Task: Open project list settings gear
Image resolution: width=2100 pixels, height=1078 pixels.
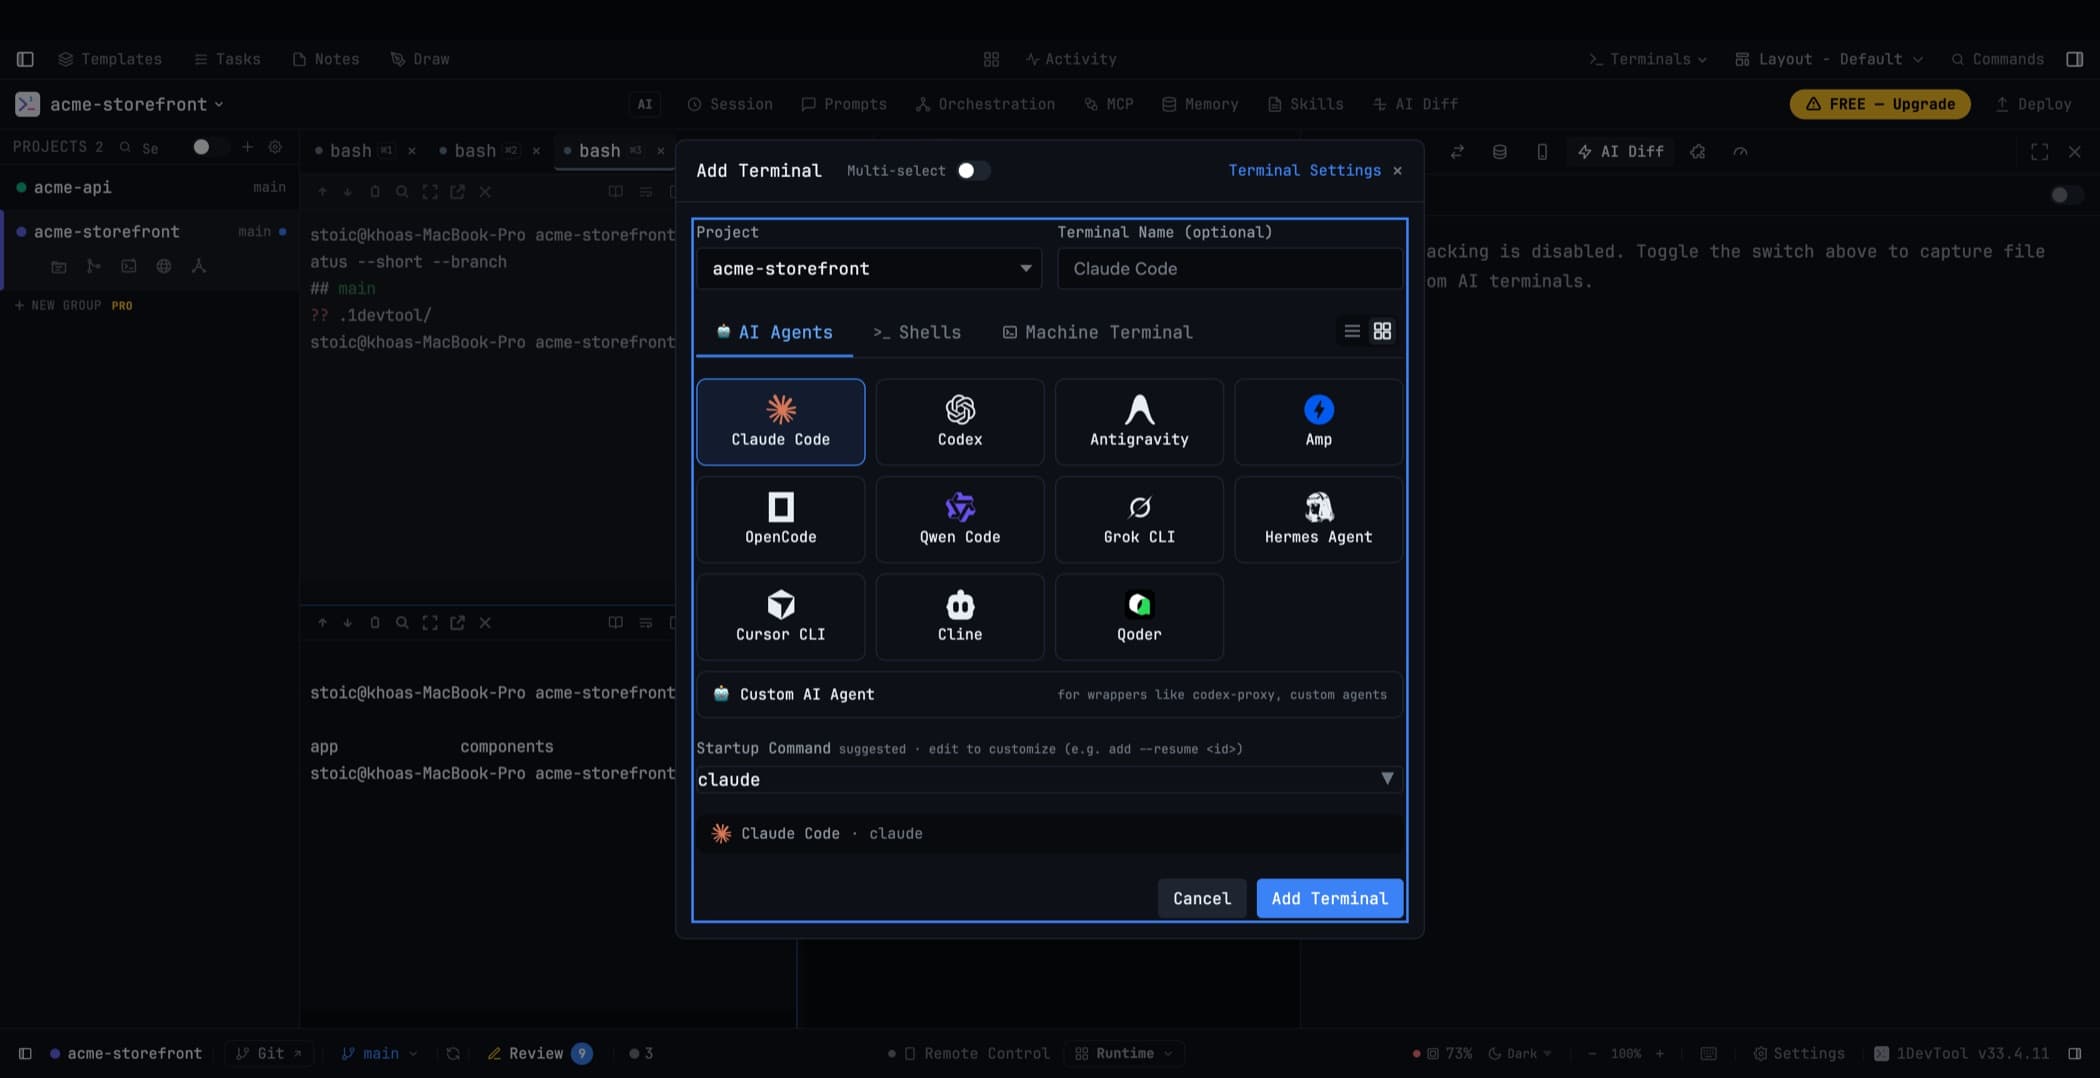Action: tap(275, 147)
